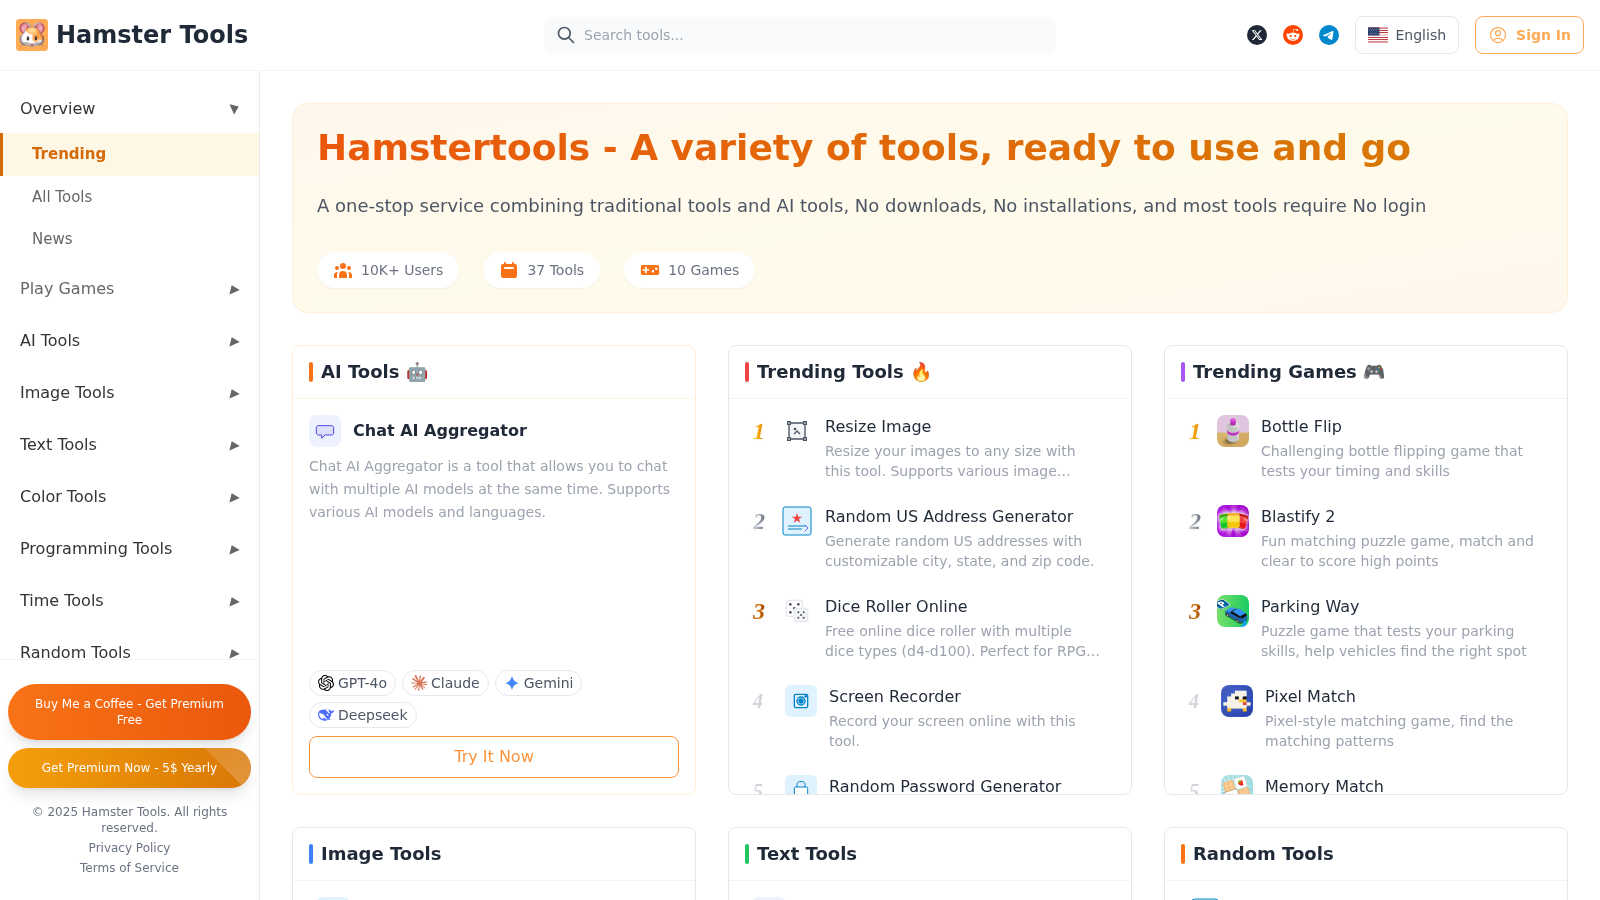Click the Chat AI Aggregator icon
Image resolution: width=1600 pixels, height=900 pixels.
point(325,431)
